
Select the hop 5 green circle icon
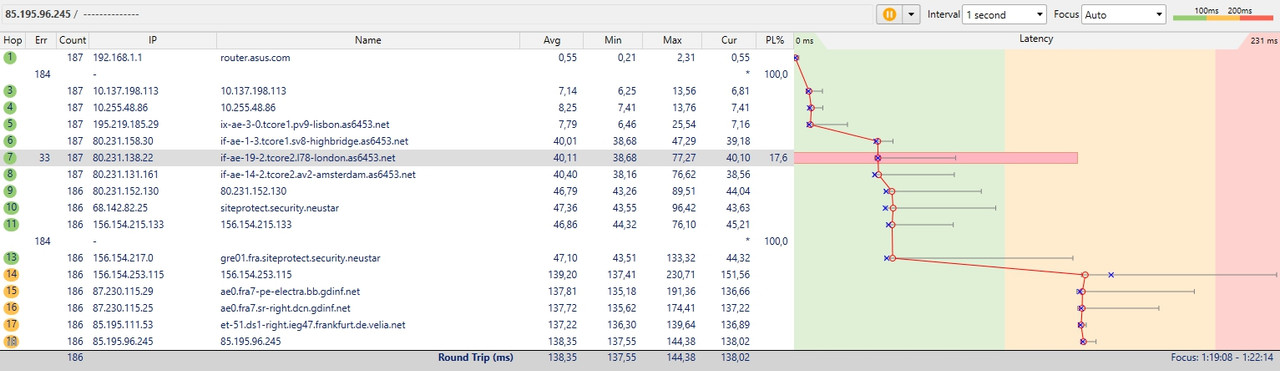pos(10,124)
